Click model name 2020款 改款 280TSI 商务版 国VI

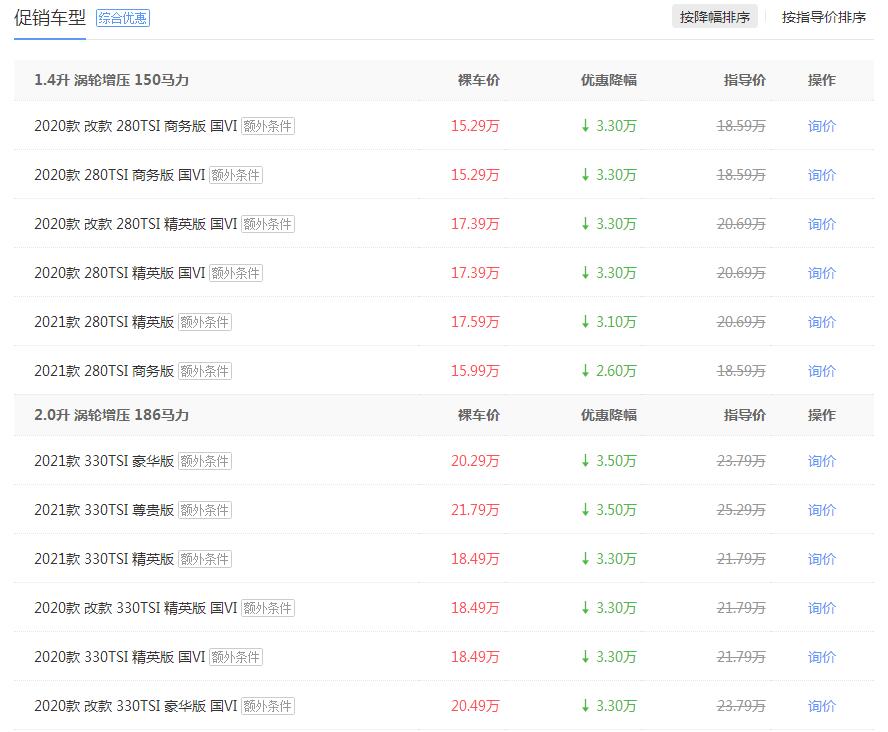click(135, 126)
